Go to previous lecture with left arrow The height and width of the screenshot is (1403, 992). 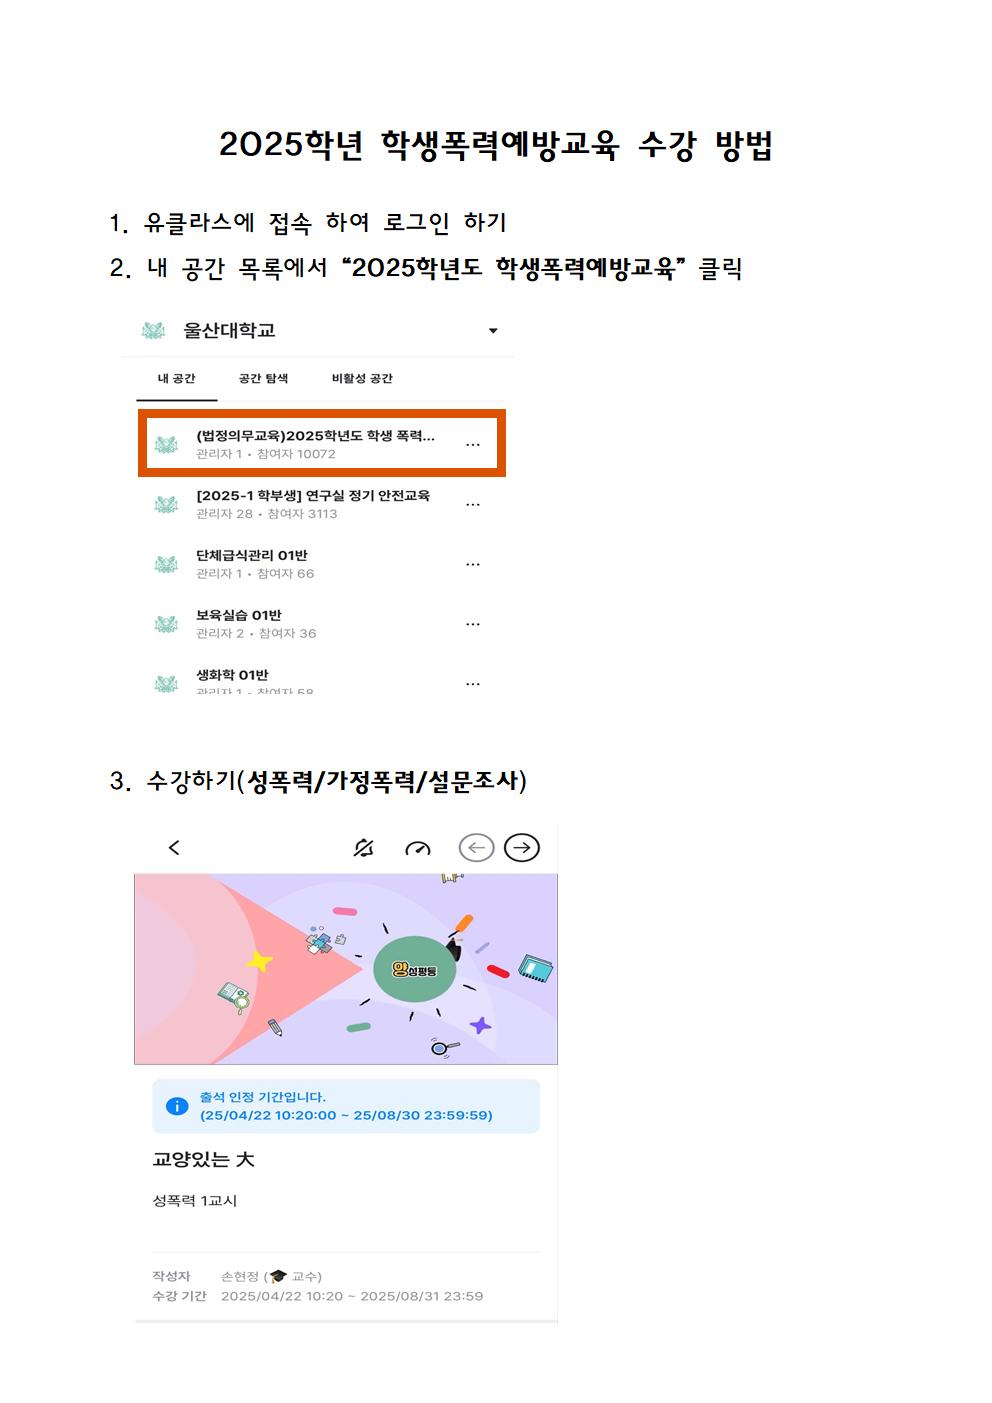[x=476, y=848]
